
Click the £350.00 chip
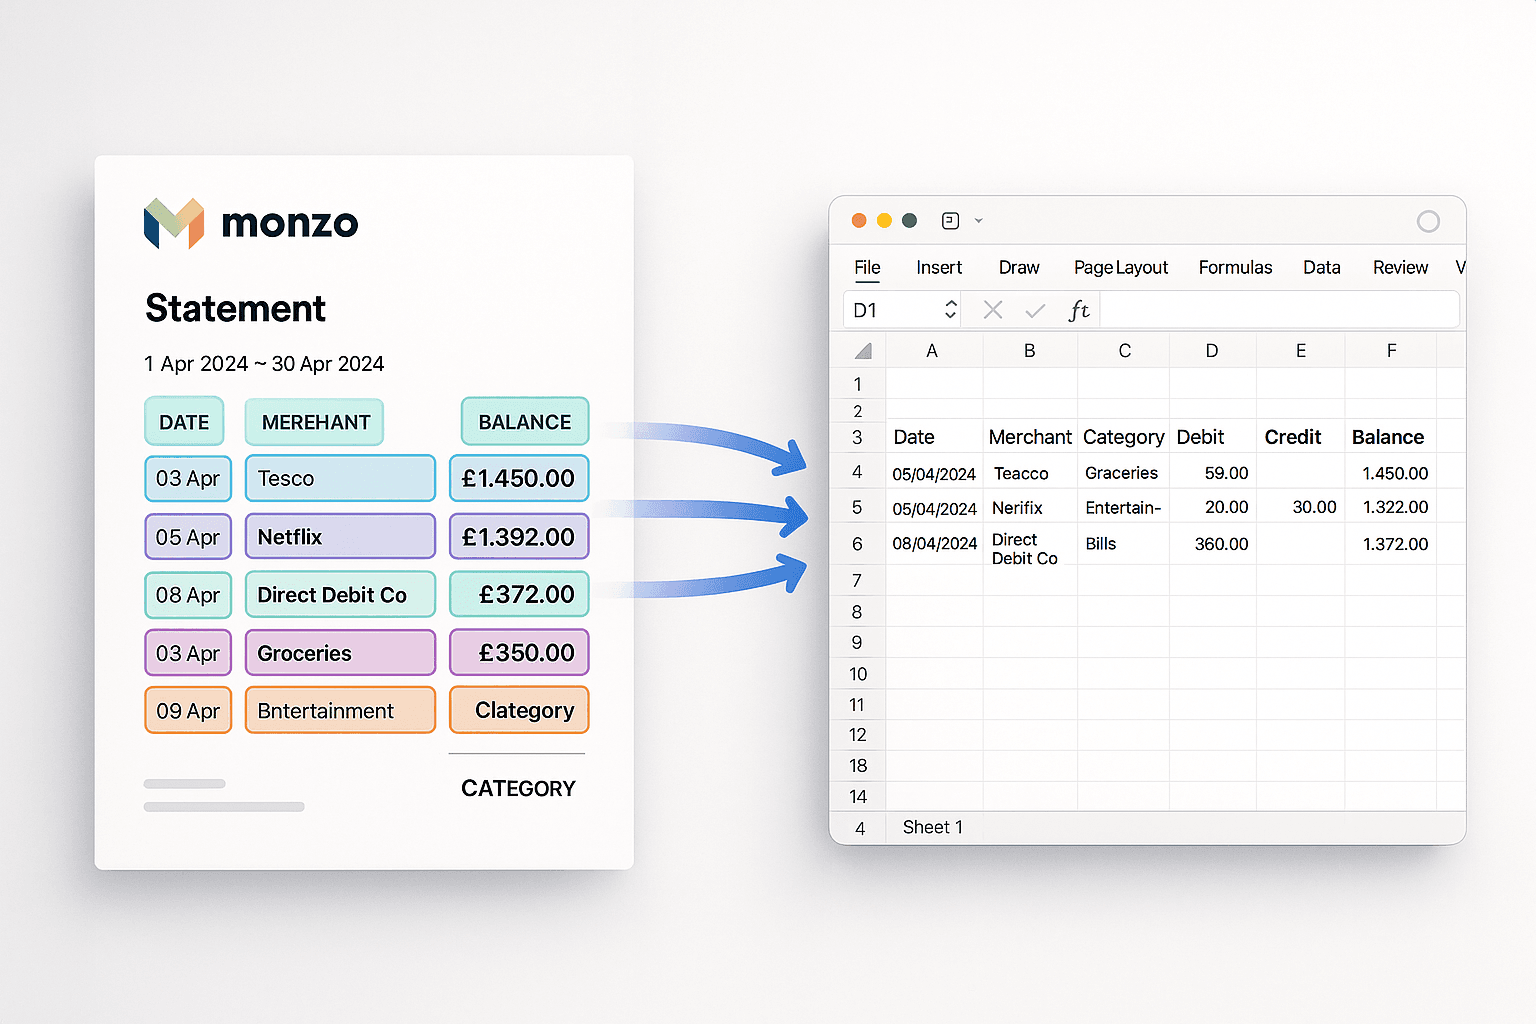click(x=519, y=653)
